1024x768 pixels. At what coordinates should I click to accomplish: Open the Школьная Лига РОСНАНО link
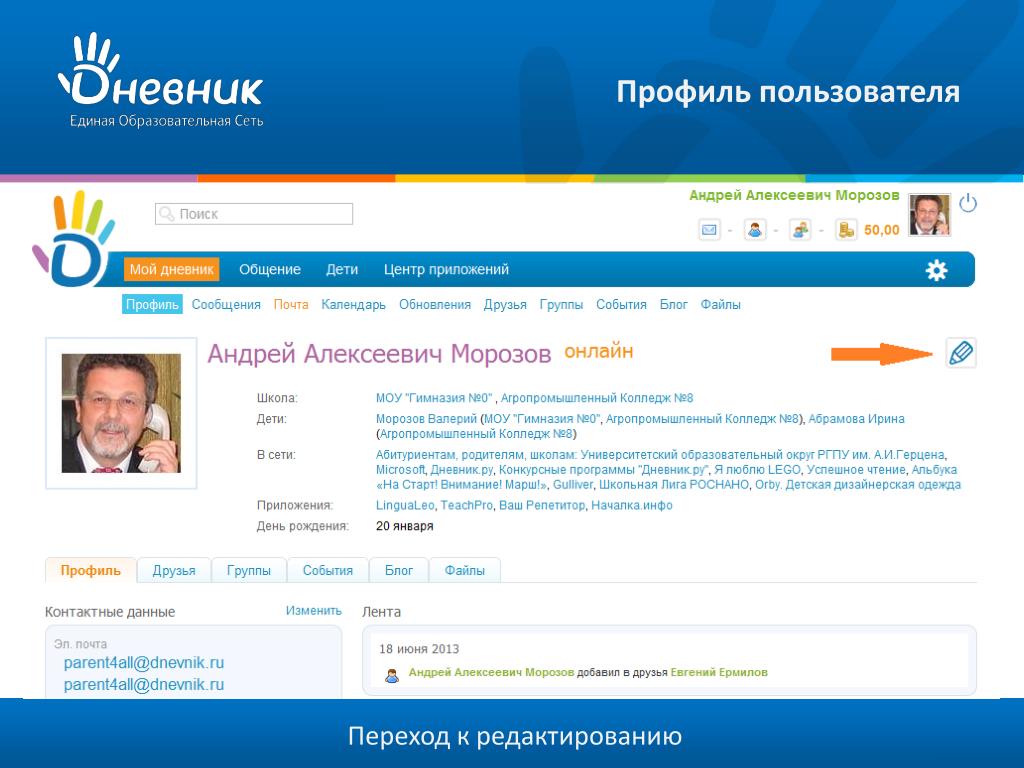coord(674,485)
